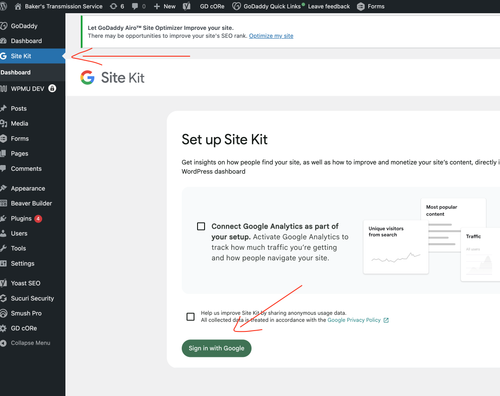Click the Set up Site Kit heading
The width and height of the screenshot is (500, 396).
(x=224, y=140)
